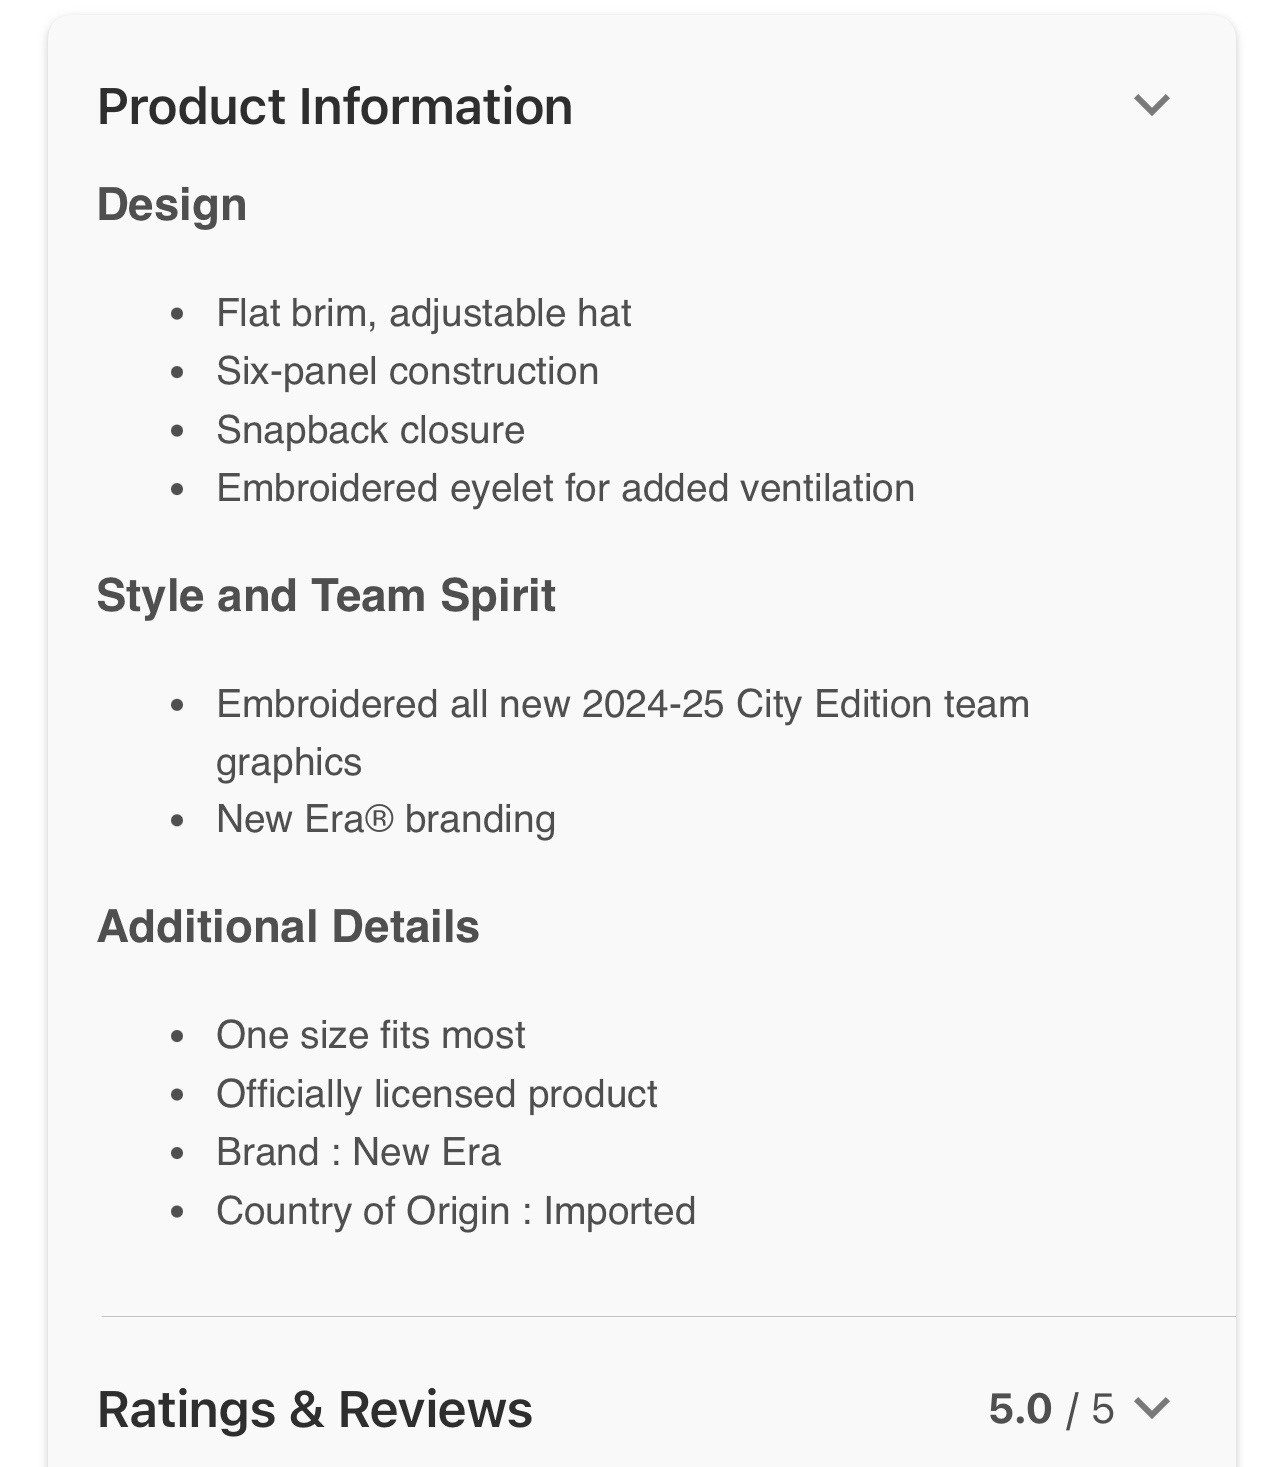This screenshot has width=1284, height=1467.
Task: Open the Ratings & Reviews heading
Action: (315, 1409)
